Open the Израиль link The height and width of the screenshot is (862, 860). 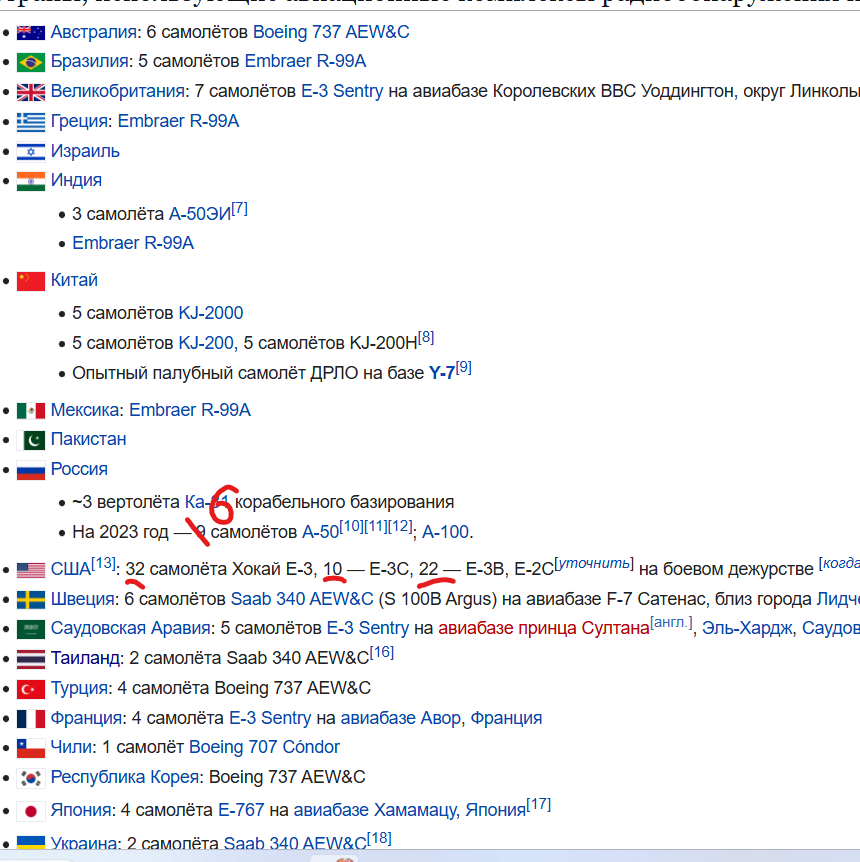tap(85, 151)
